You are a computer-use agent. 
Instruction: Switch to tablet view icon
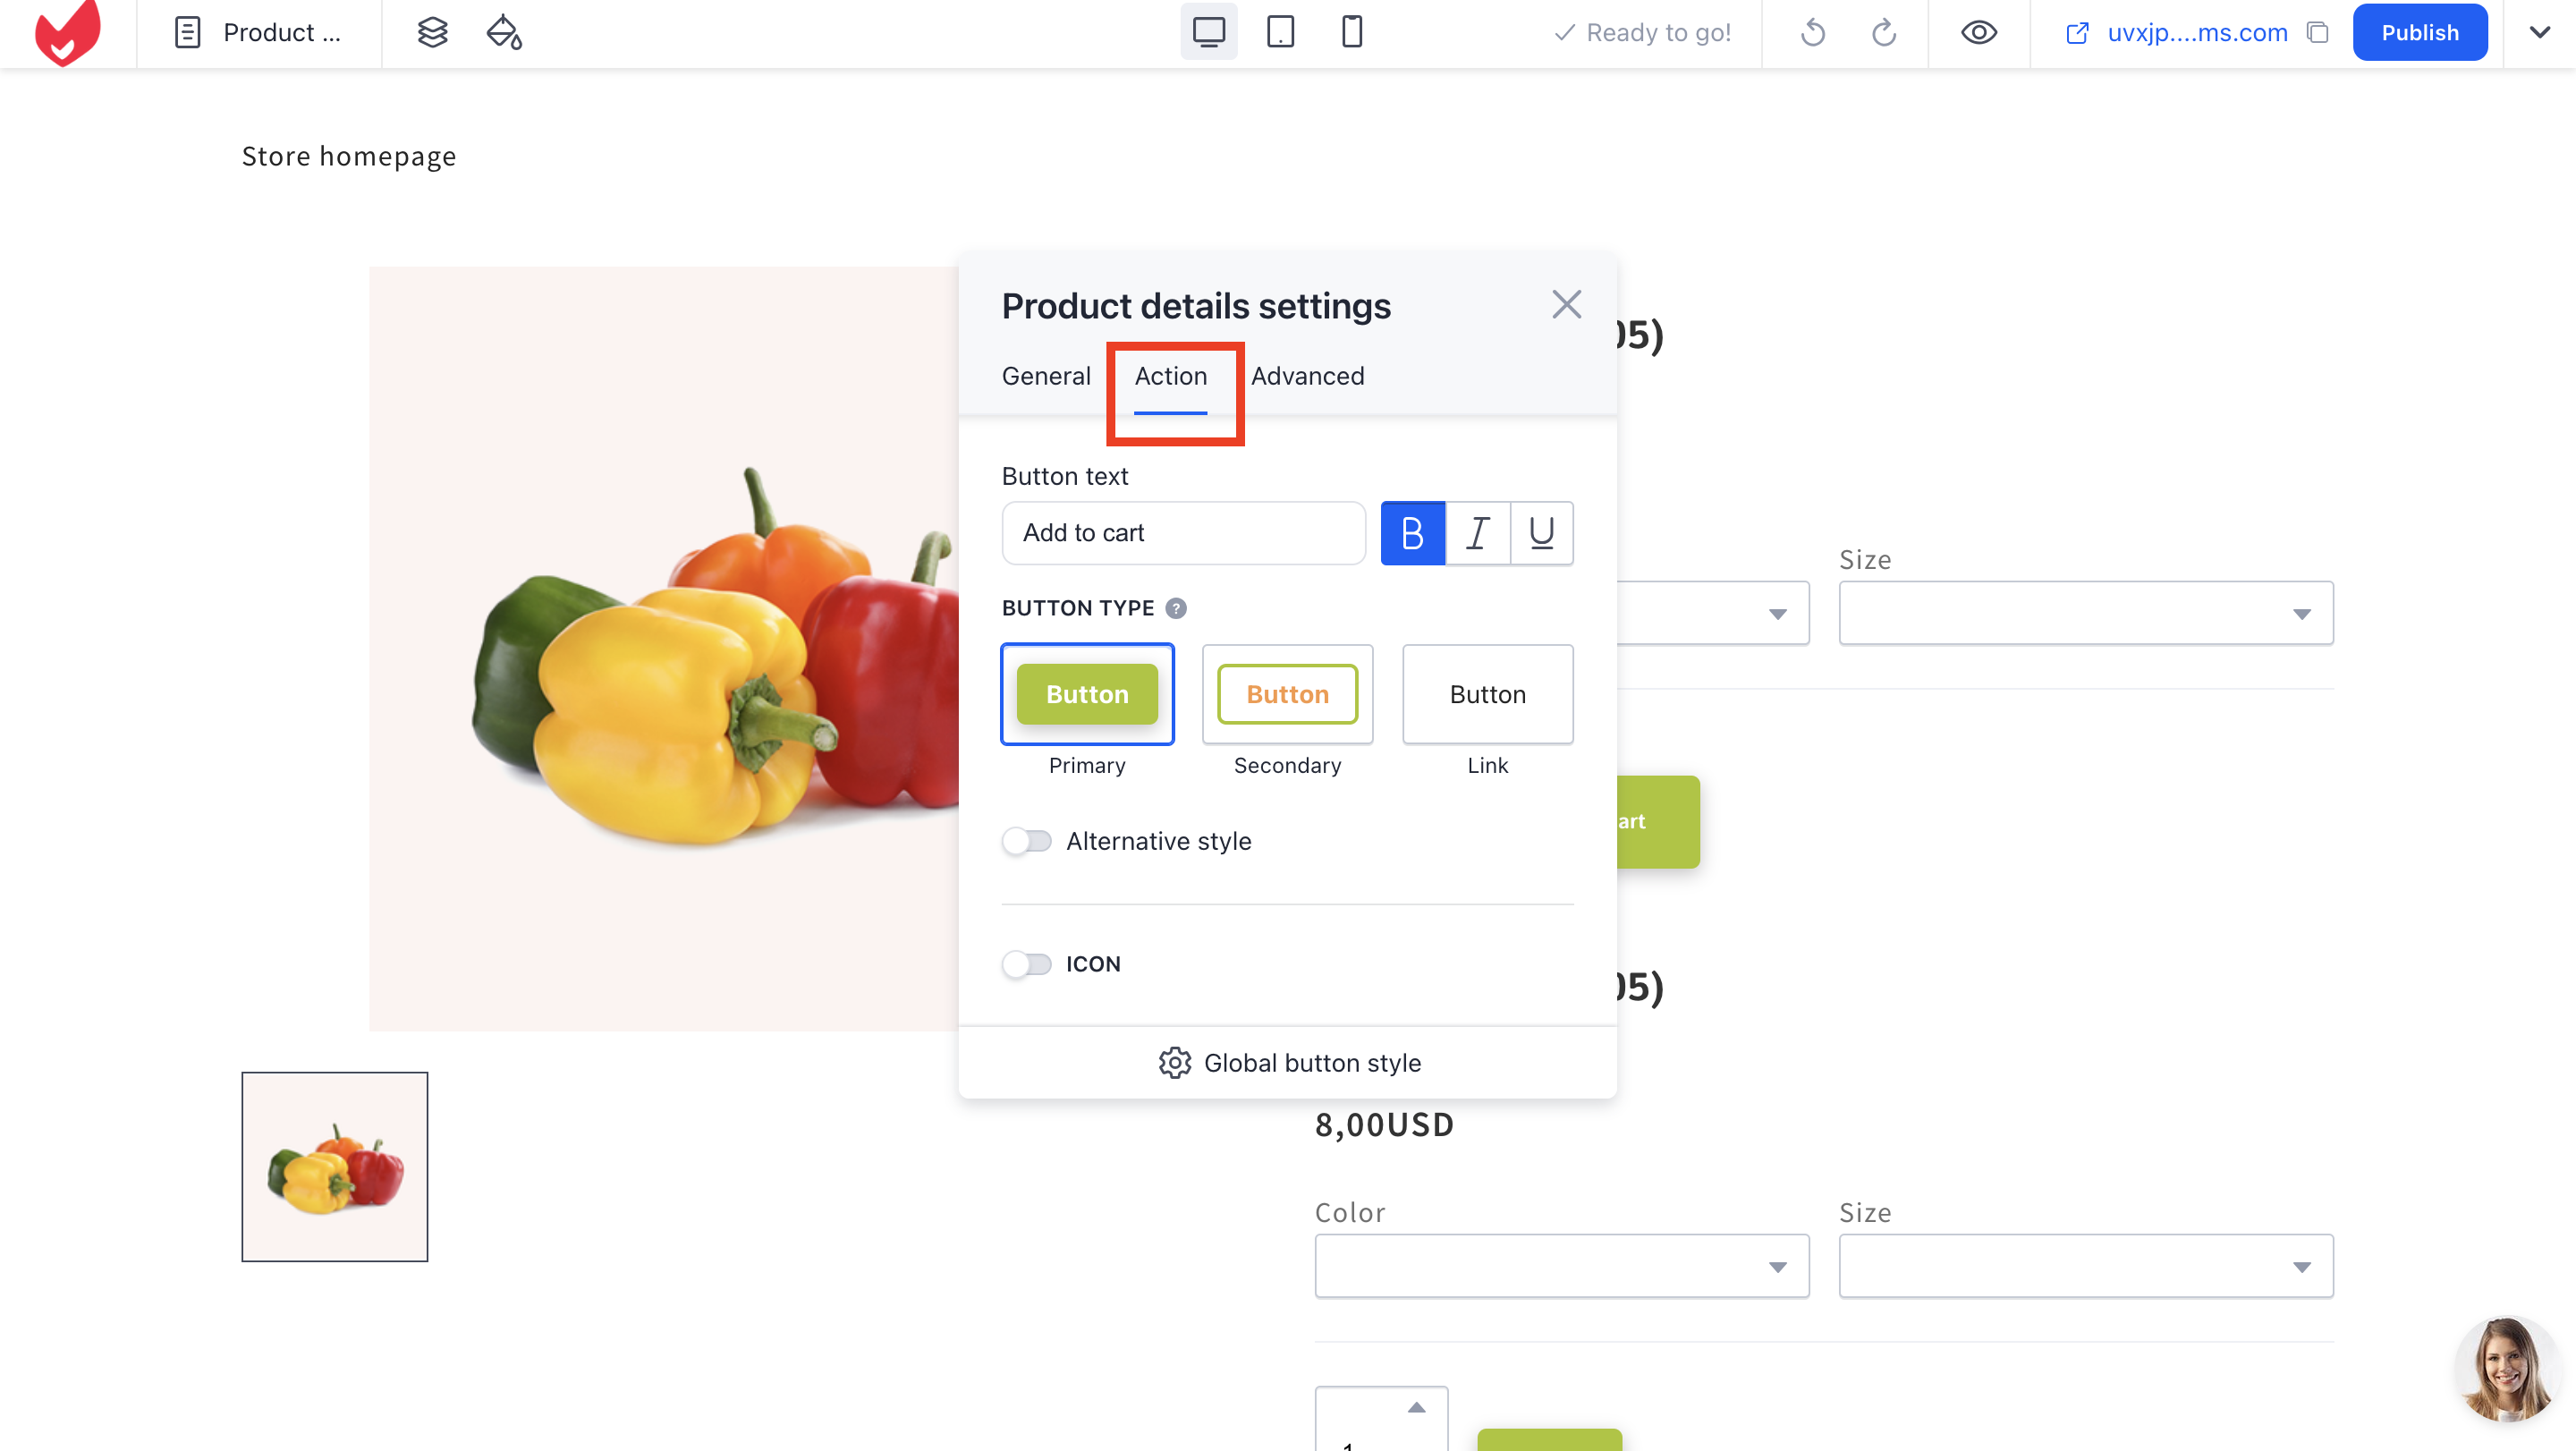coord(1280,32)
